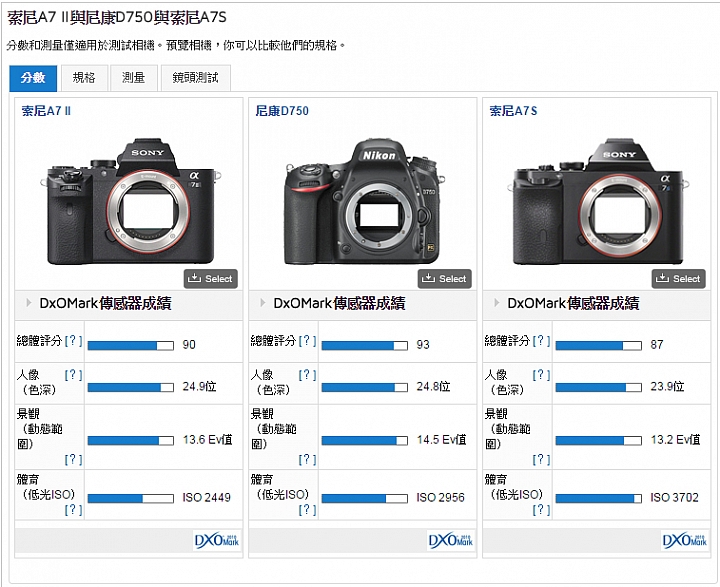The image size is (720, 587).
Task: Open 景觀動態範圍 help [?] for Sony A7S
Action: point(541,459)
